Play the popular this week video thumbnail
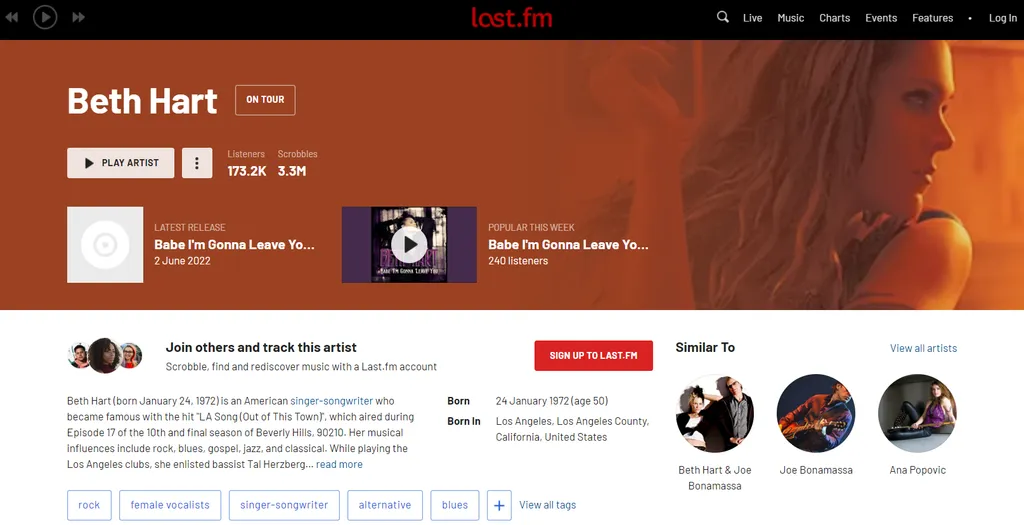Screen dimensions: 1024x525 click(x=409, y=245)
